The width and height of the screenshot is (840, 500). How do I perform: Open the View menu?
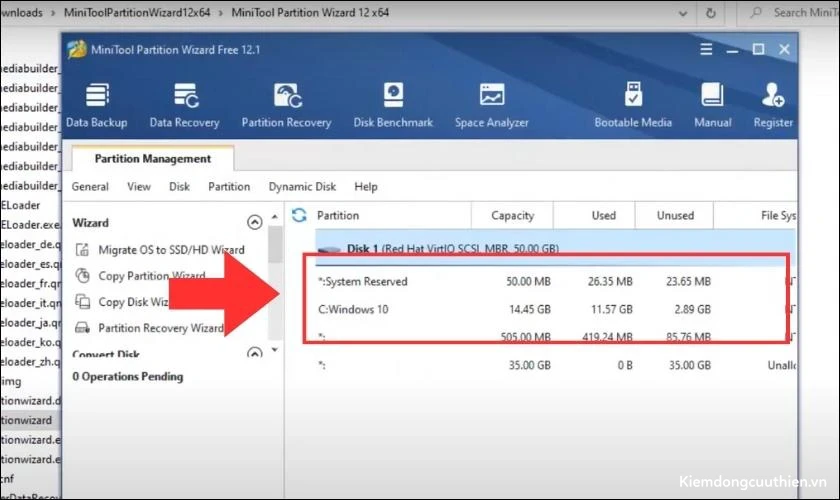[139, 186]
